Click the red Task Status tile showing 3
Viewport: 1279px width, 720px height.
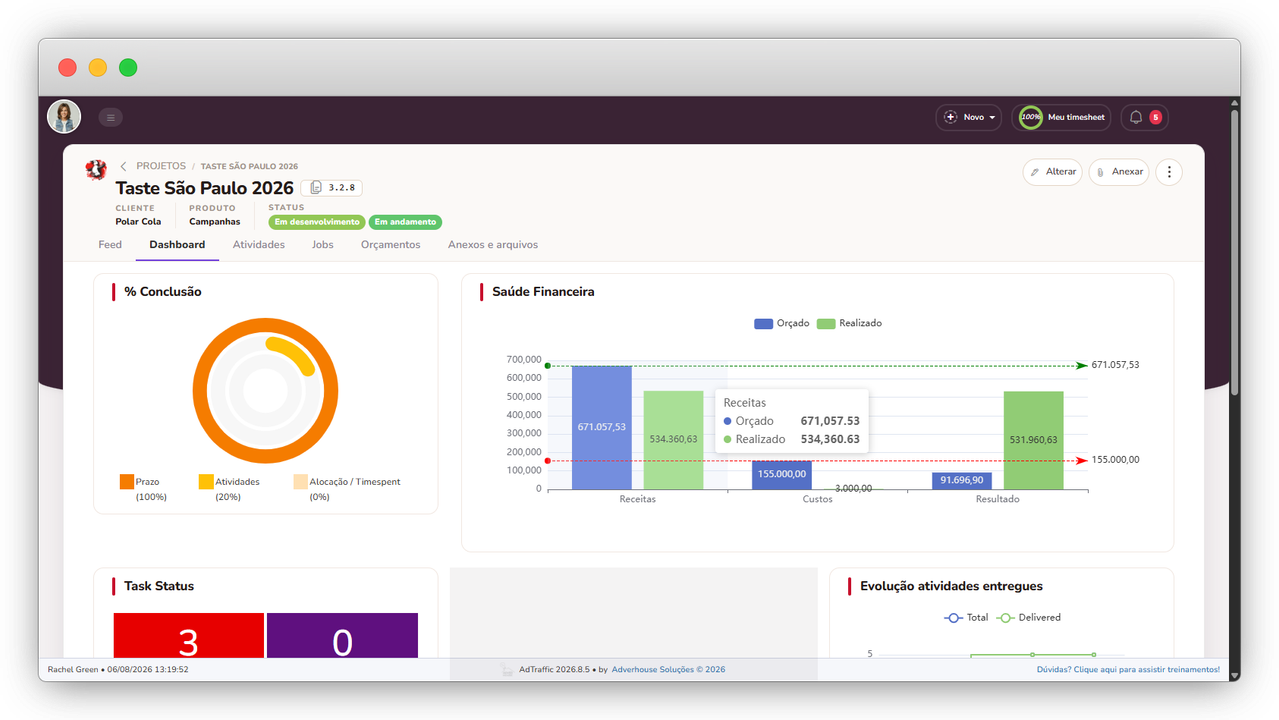tap(189, 636)
